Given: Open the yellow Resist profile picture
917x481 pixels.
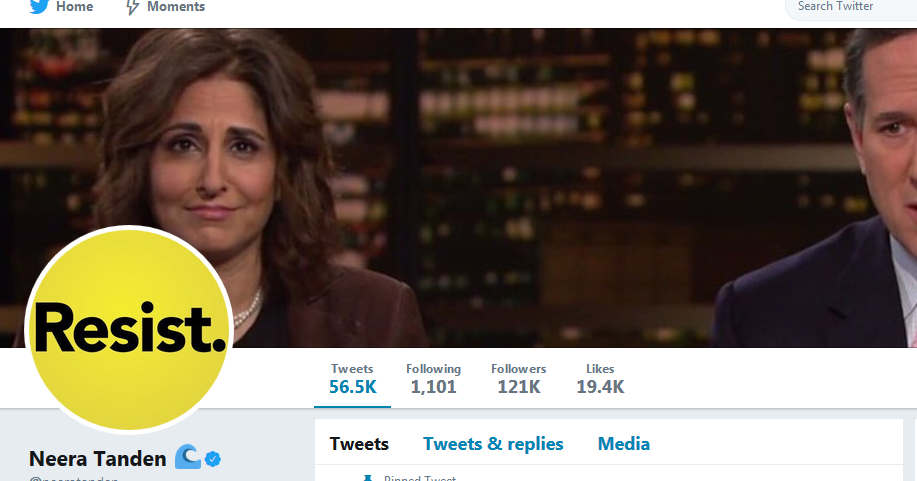Looking at the screenshot, I should click(129, 329).
